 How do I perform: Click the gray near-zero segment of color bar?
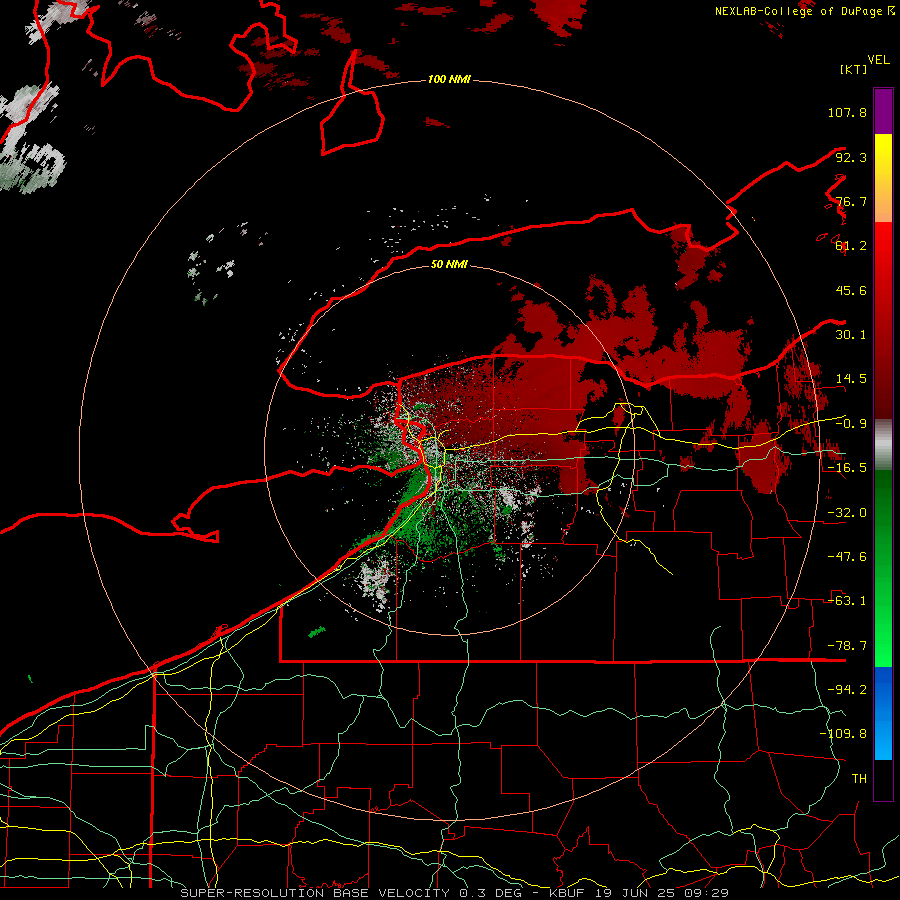tap(883, 445)
